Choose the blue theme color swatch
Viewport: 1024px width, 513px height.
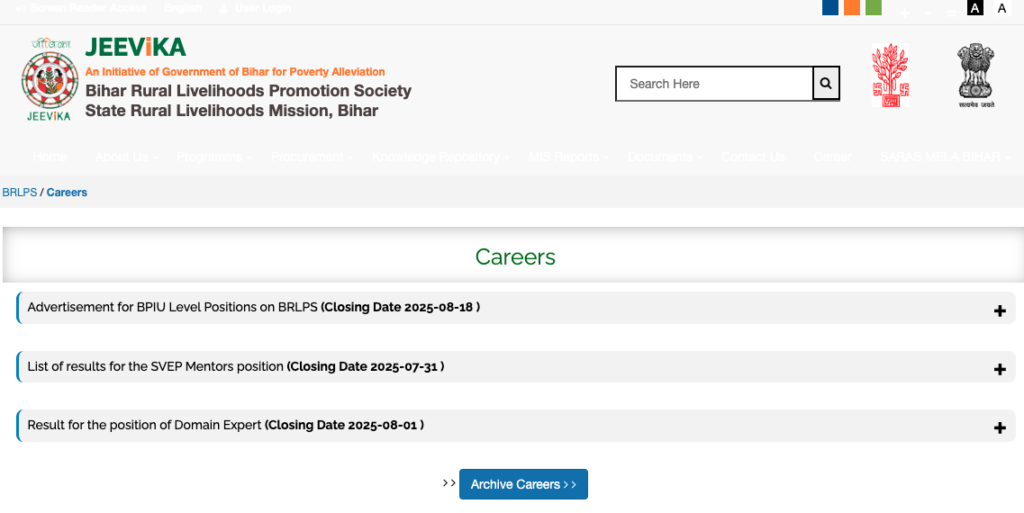830,7
